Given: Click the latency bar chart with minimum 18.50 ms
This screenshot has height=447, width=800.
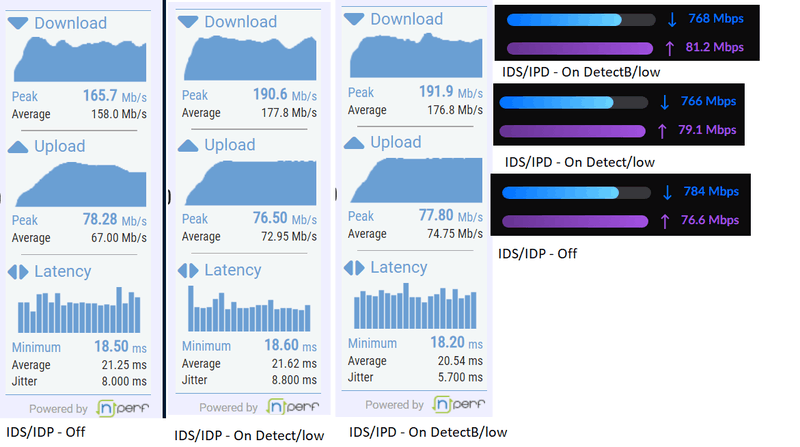Looking at the screenshot, I should pos(79,310).
